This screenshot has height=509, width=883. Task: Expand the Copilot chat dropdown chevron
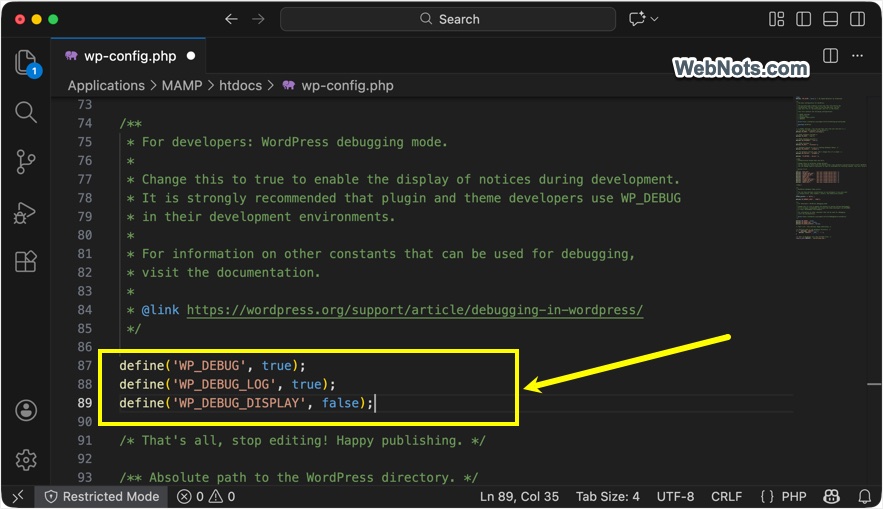(654, 19)
